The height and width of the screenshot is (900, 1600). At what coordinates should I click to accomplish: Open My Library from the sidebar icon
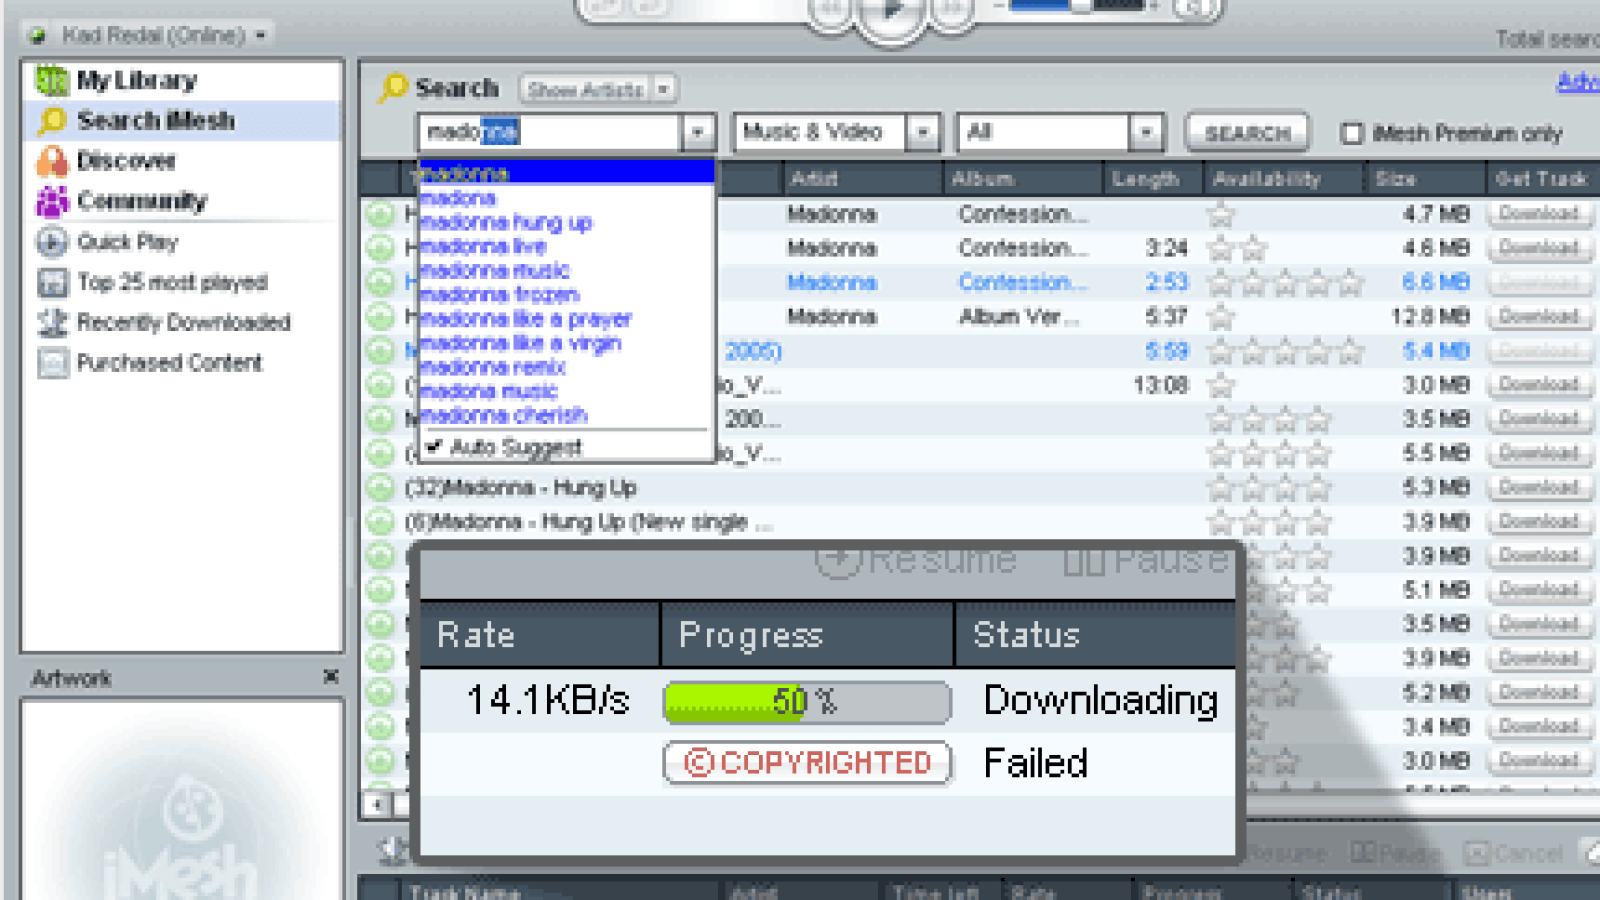tap(52, 80)
